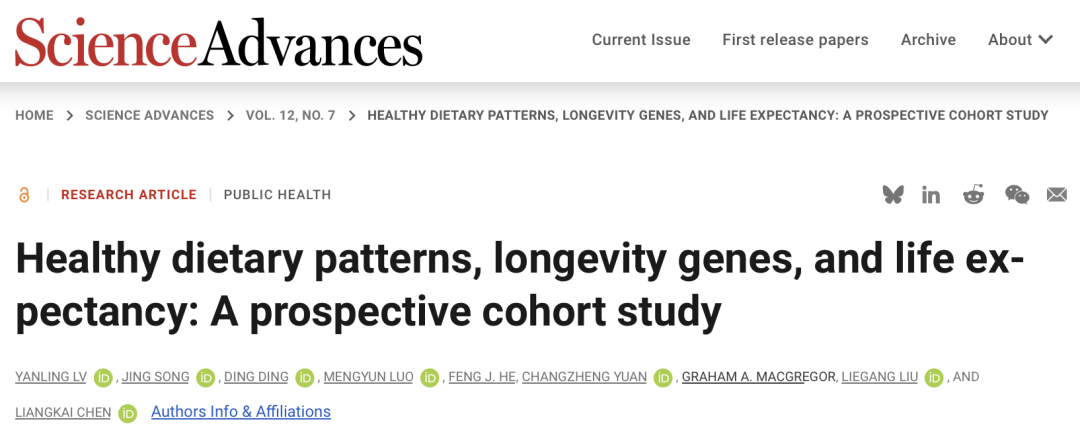Expand the About dropdown menu

1020,40
